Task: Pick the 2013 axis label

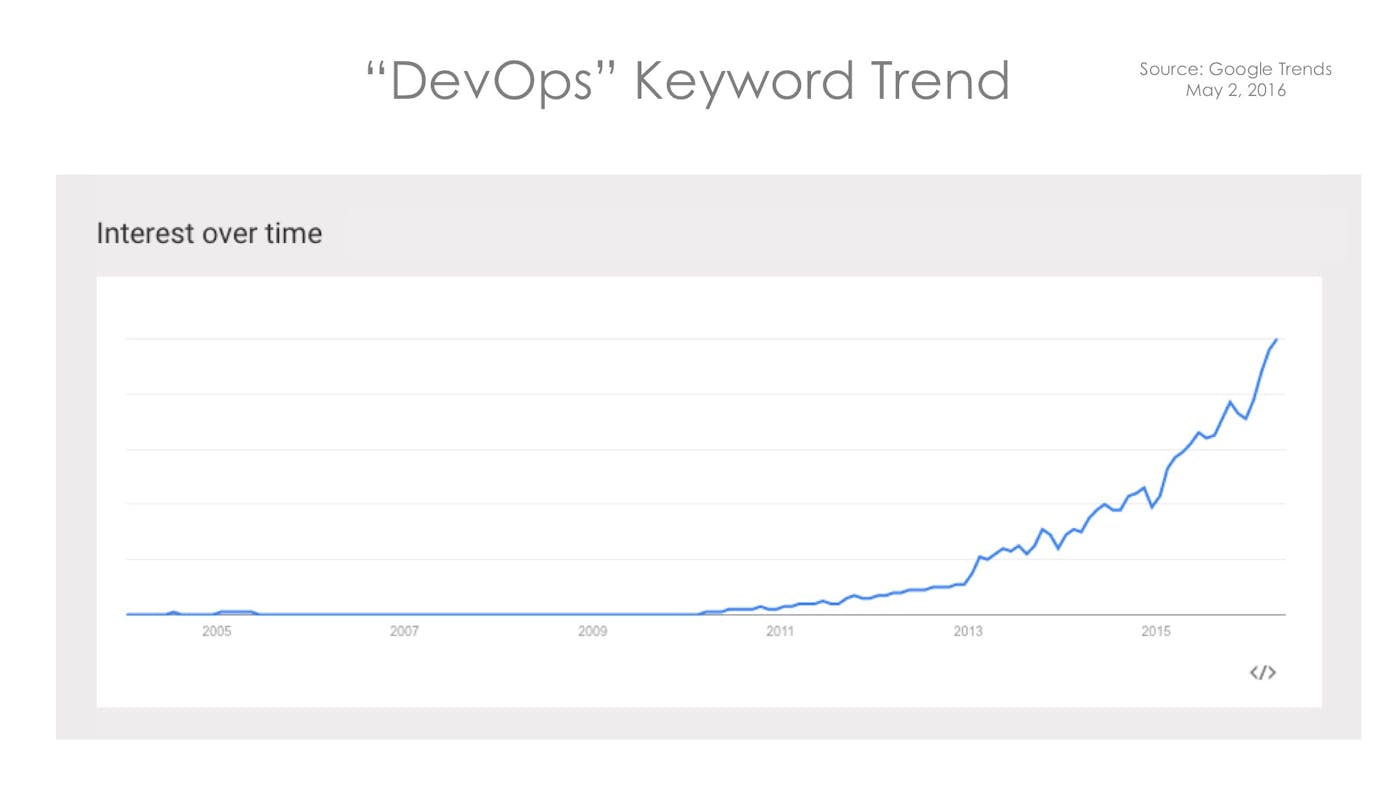Action: (967, 631)
